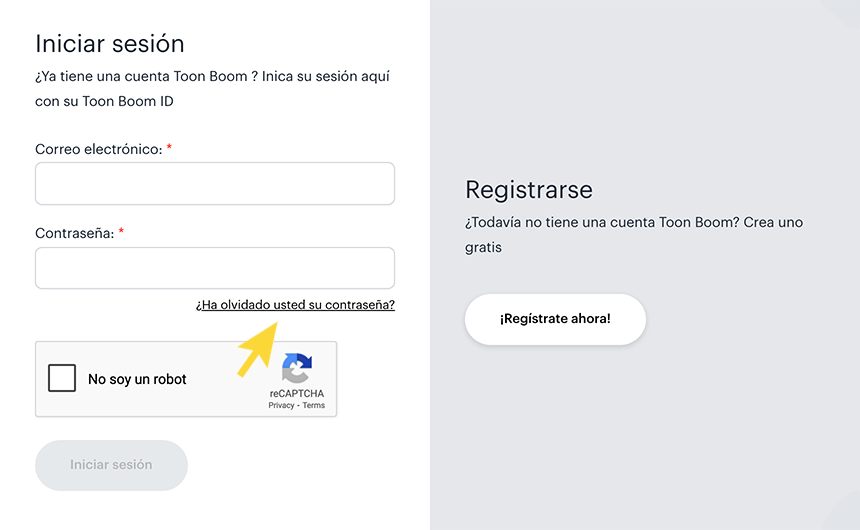Open the forgotten password link
860x530 pixels.
[295, 305]
